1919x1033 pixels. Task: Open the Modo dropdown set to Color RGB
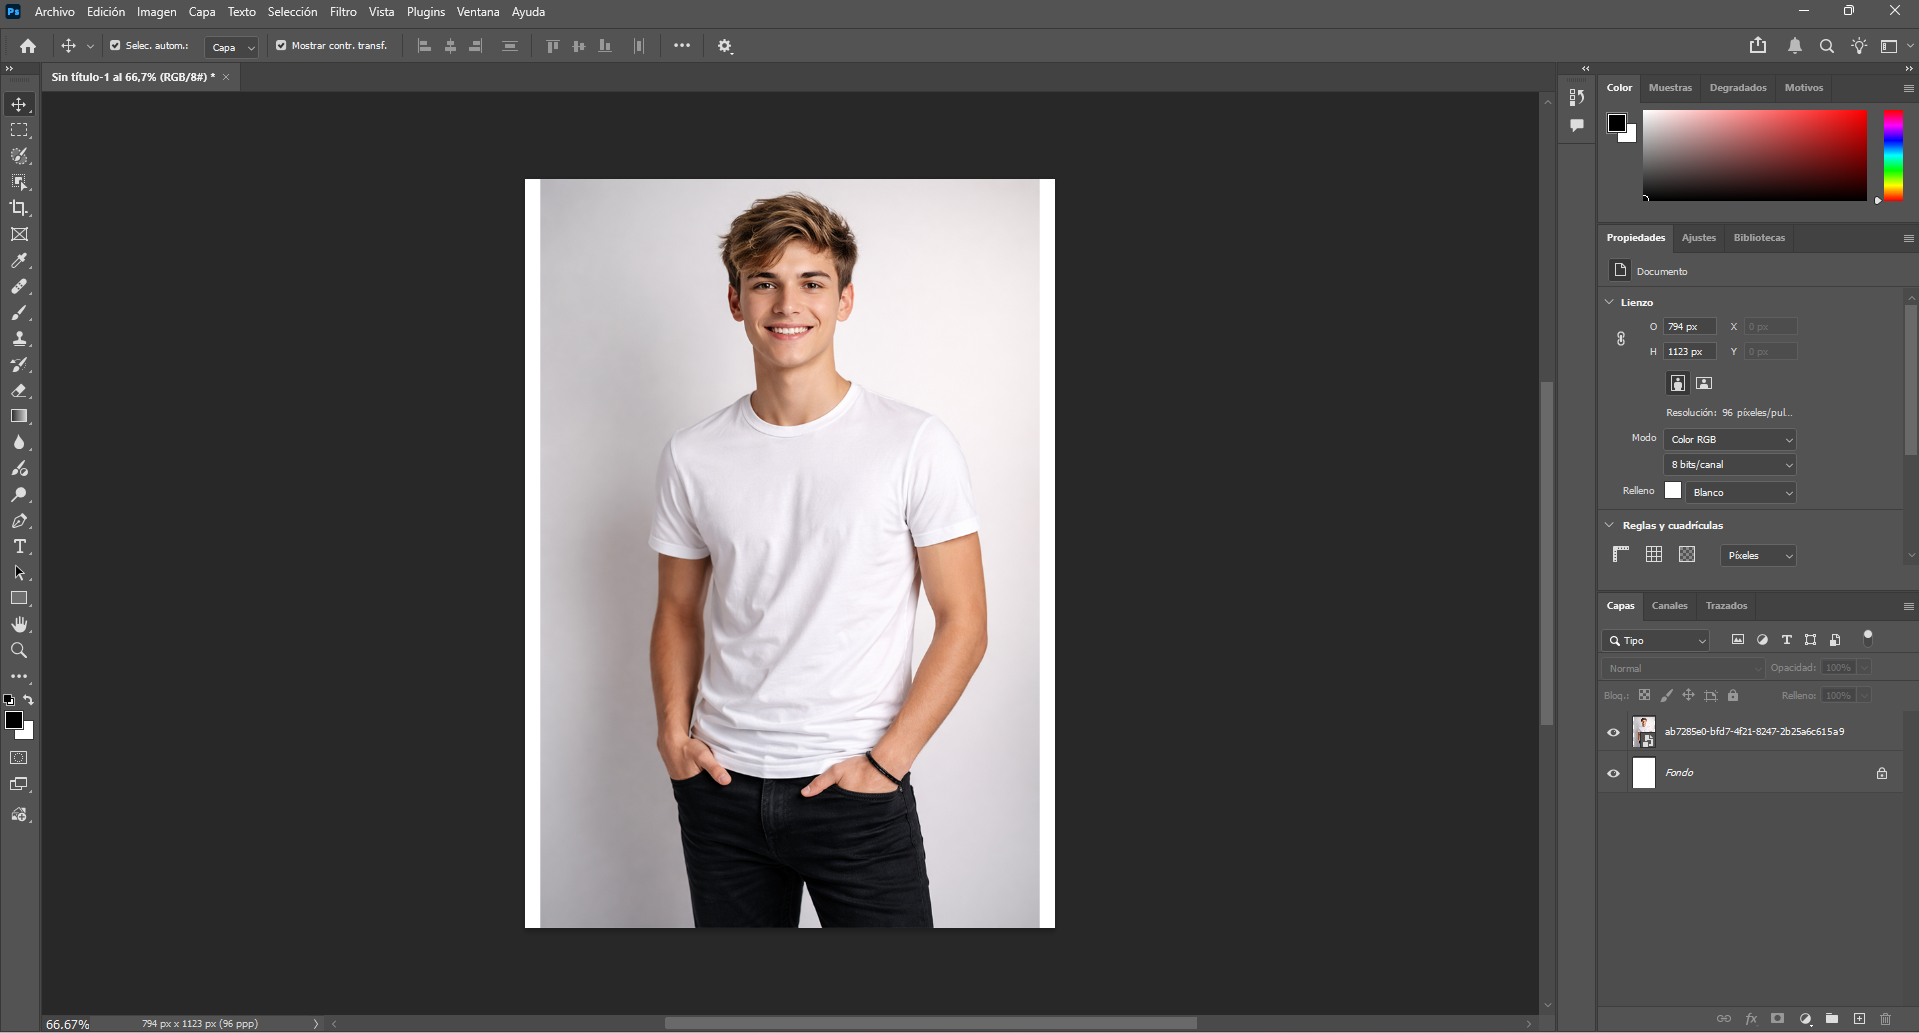[1729, 438]
